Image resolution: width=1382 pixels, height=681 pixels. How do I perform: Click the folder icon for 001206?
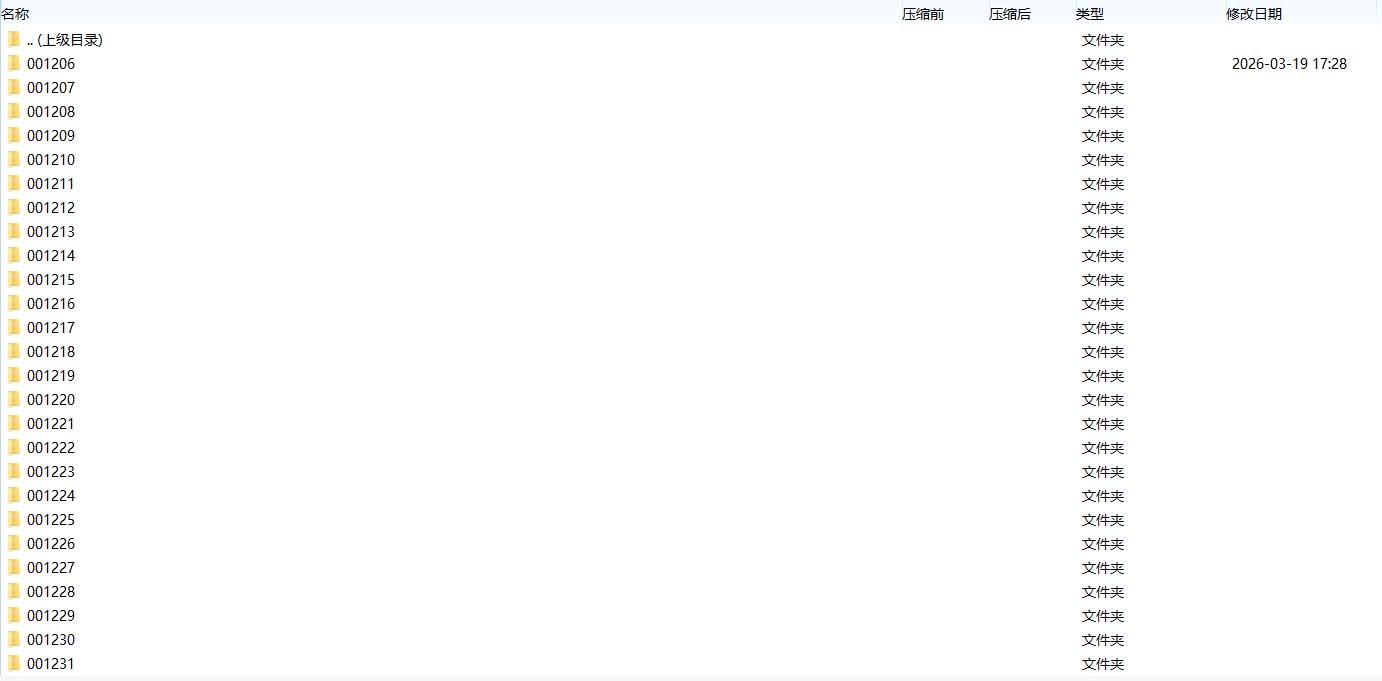14,64
